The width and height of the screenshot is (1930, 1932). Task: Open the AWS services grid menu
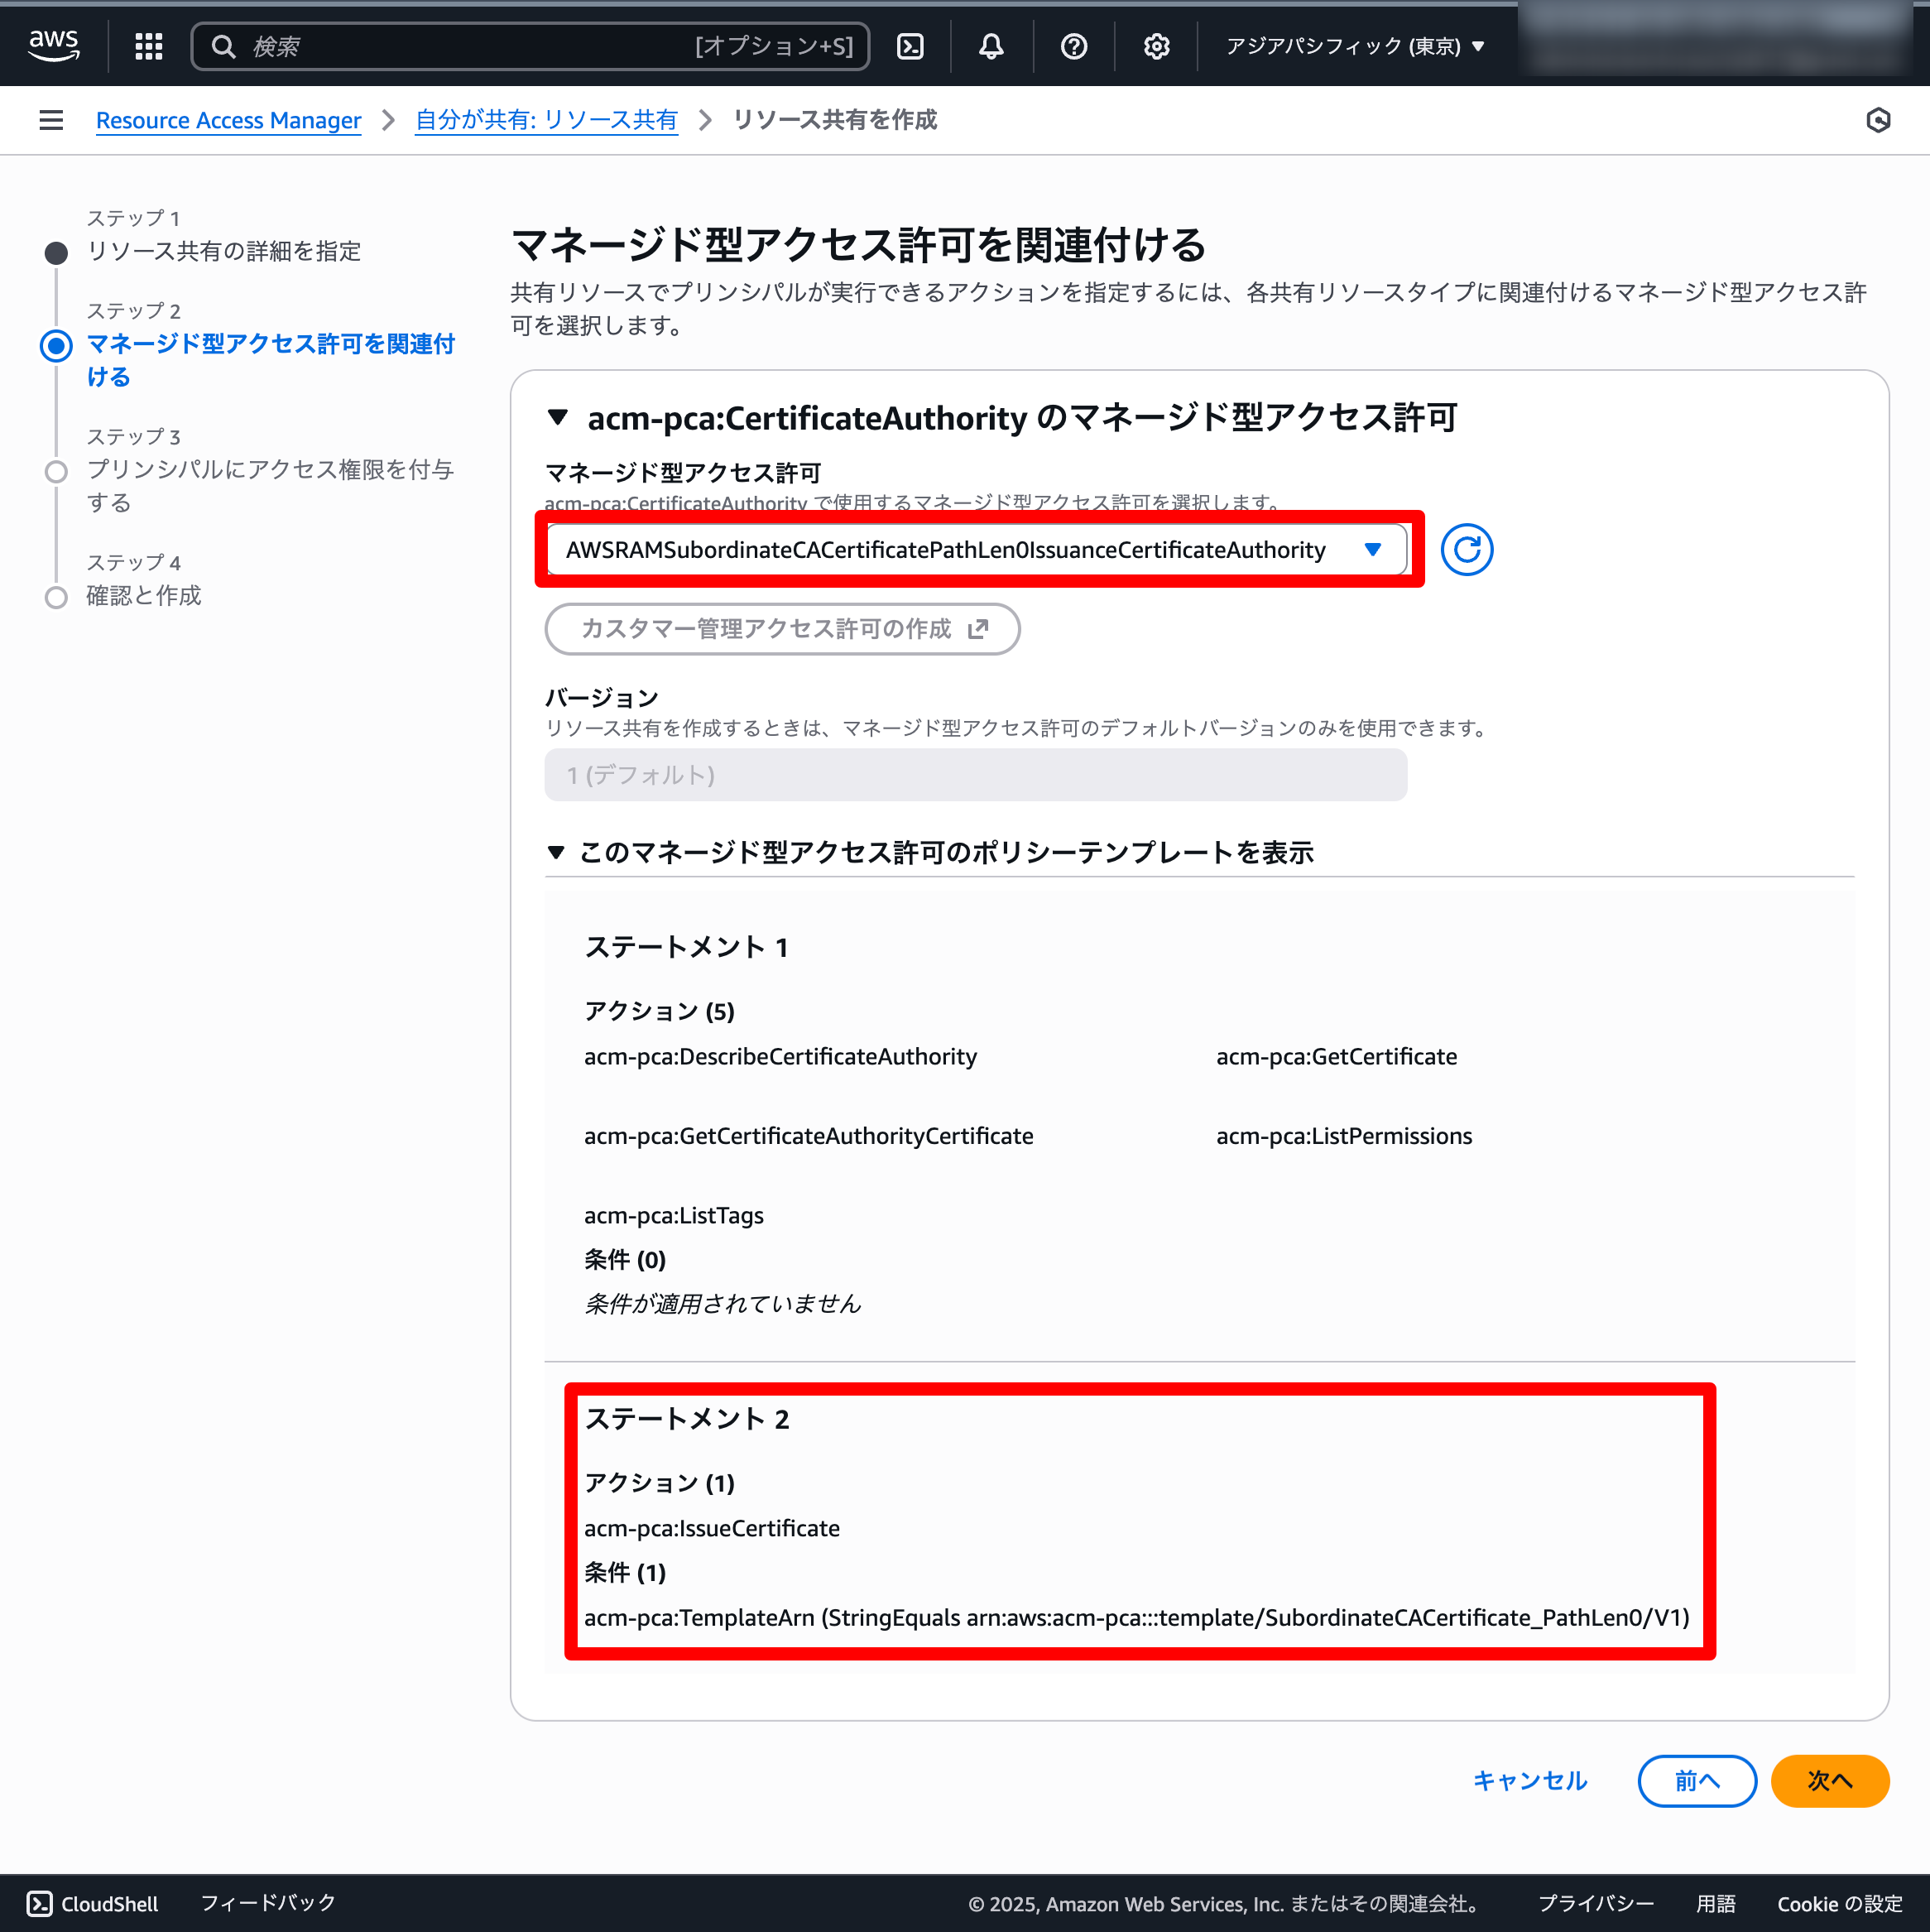(147, 45)
